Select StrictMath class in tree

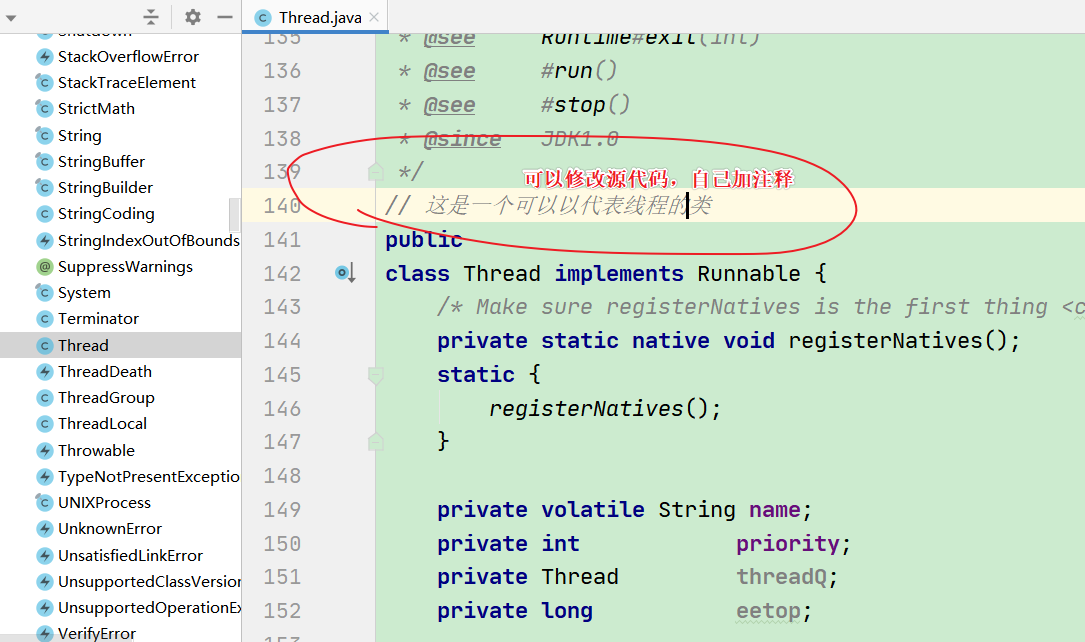click(x=96, y=109)
